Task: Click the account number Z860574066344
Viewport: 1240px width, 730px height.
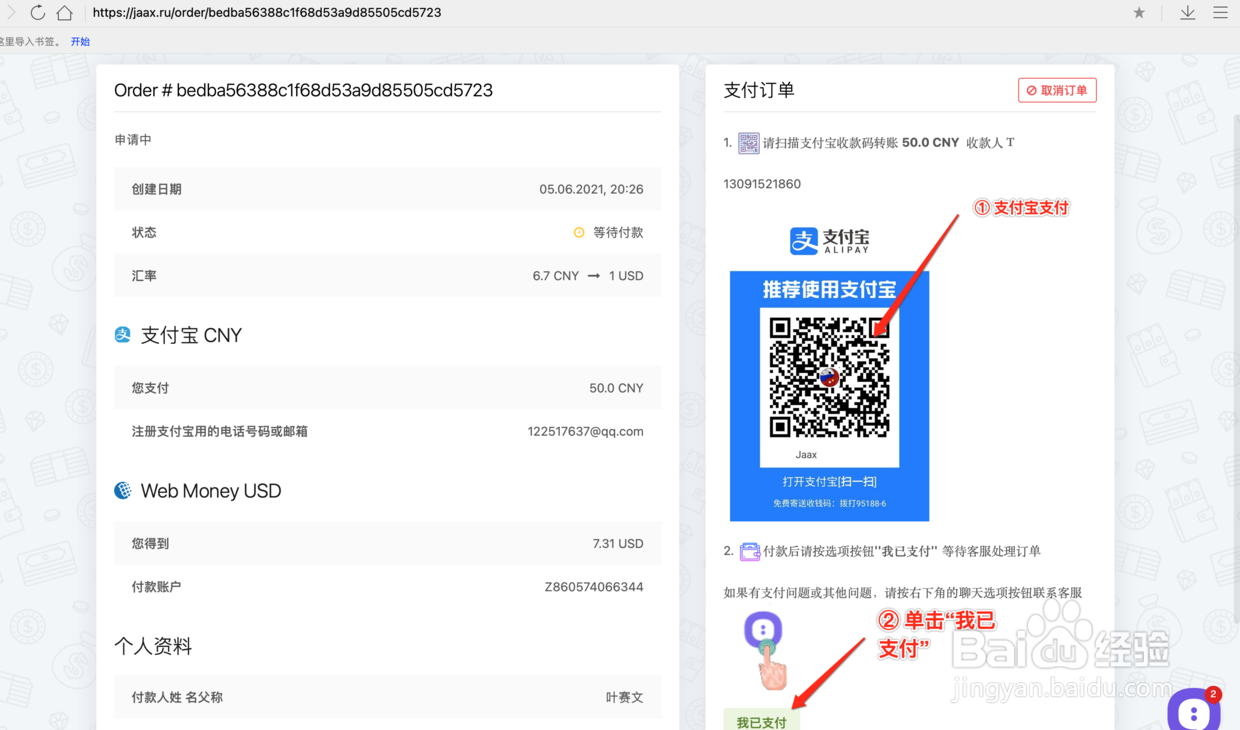Action: point(594,587)
